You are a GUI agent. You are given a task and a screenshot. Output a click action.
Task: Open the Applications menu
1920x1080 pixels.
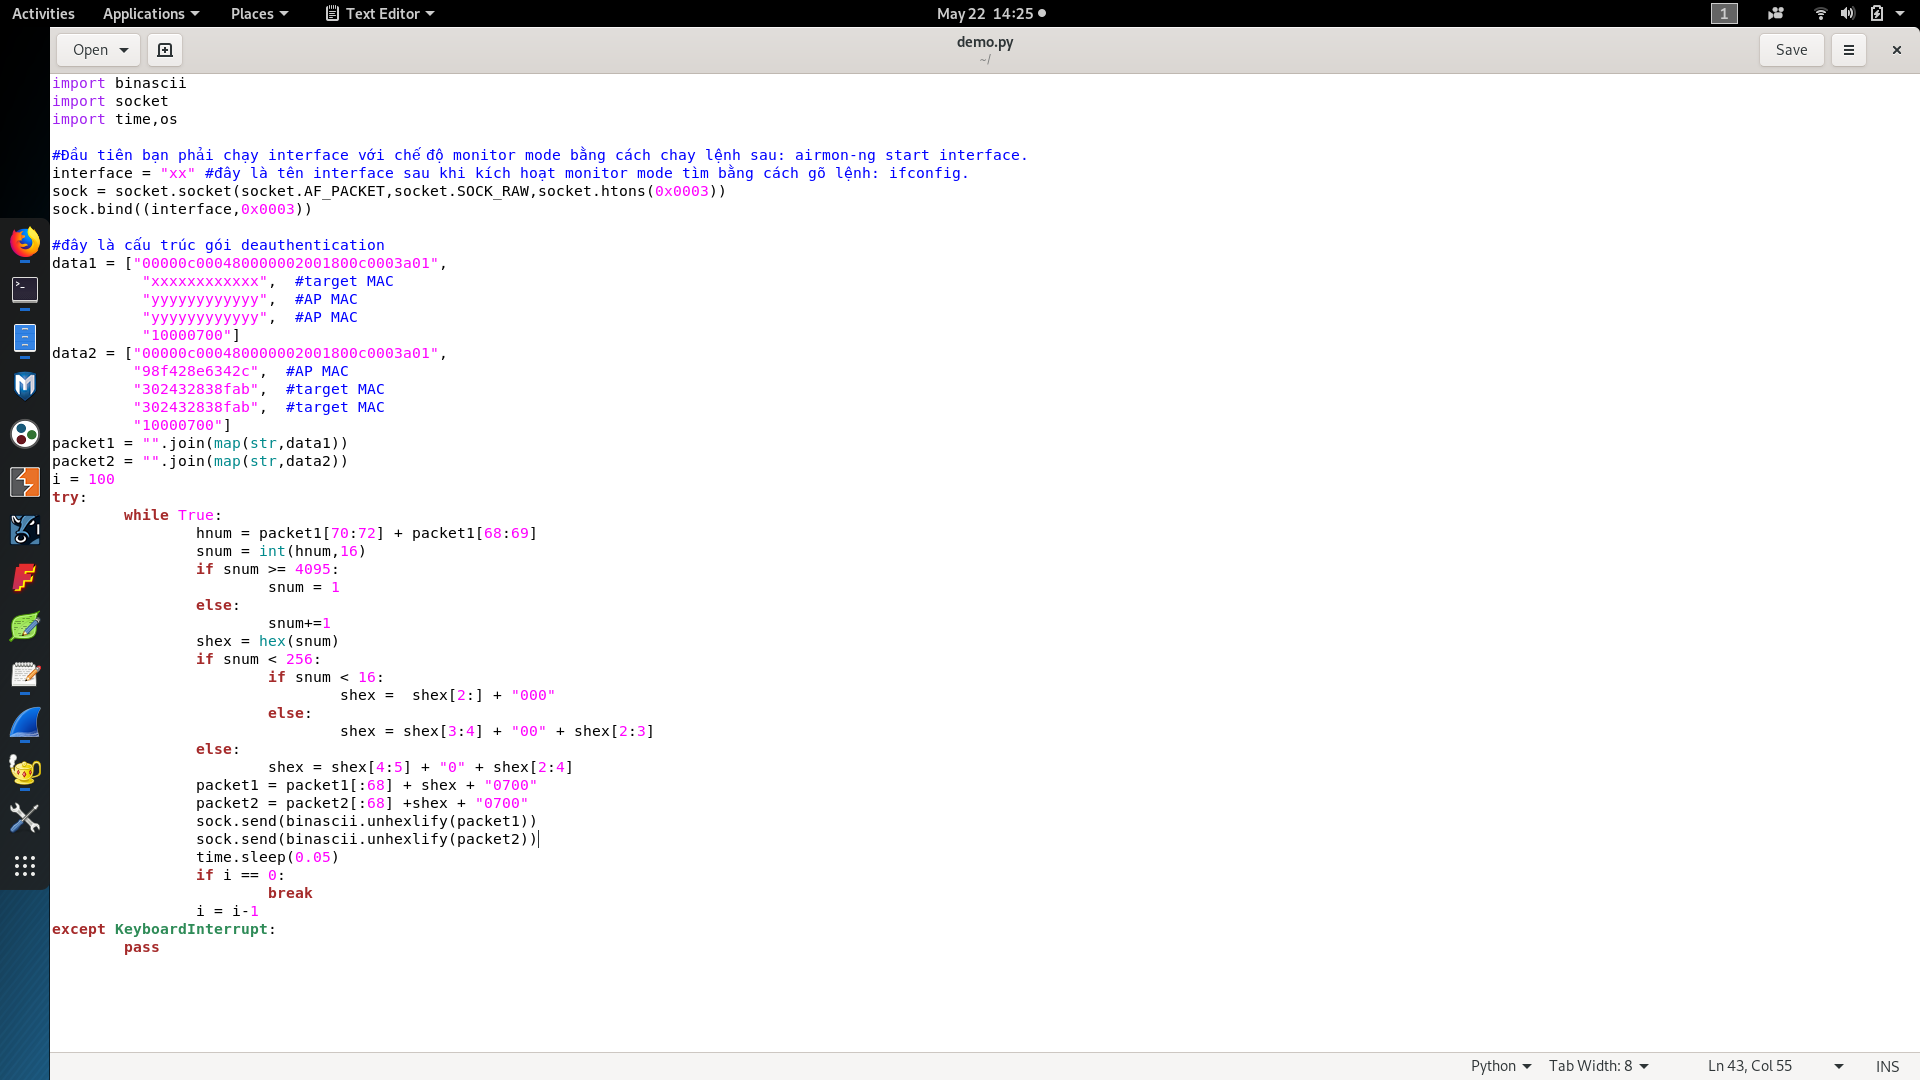(151, 13)
